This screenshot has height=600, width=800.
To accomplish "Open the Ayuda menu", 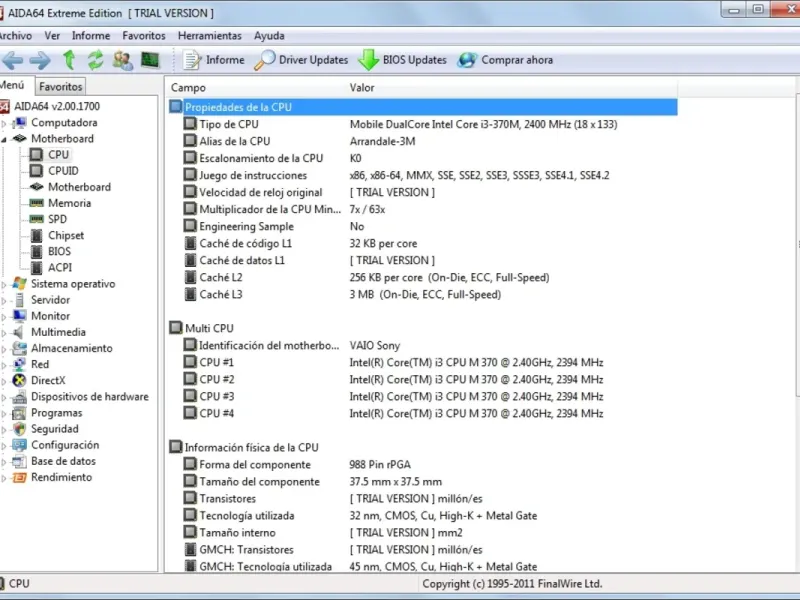I will pos(269,36).
